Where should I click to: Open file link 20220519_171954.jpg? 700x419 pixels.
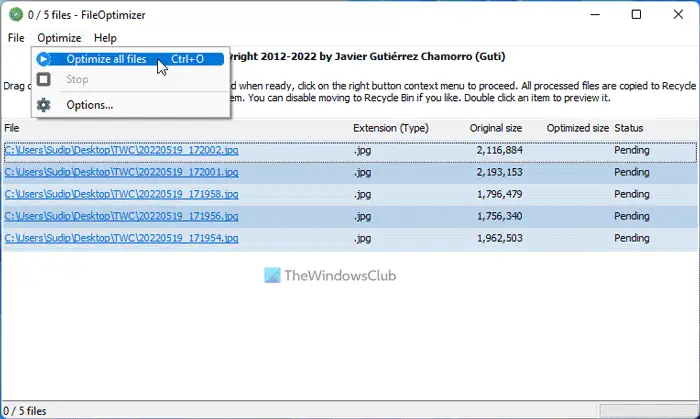click(x=121, y=238)
